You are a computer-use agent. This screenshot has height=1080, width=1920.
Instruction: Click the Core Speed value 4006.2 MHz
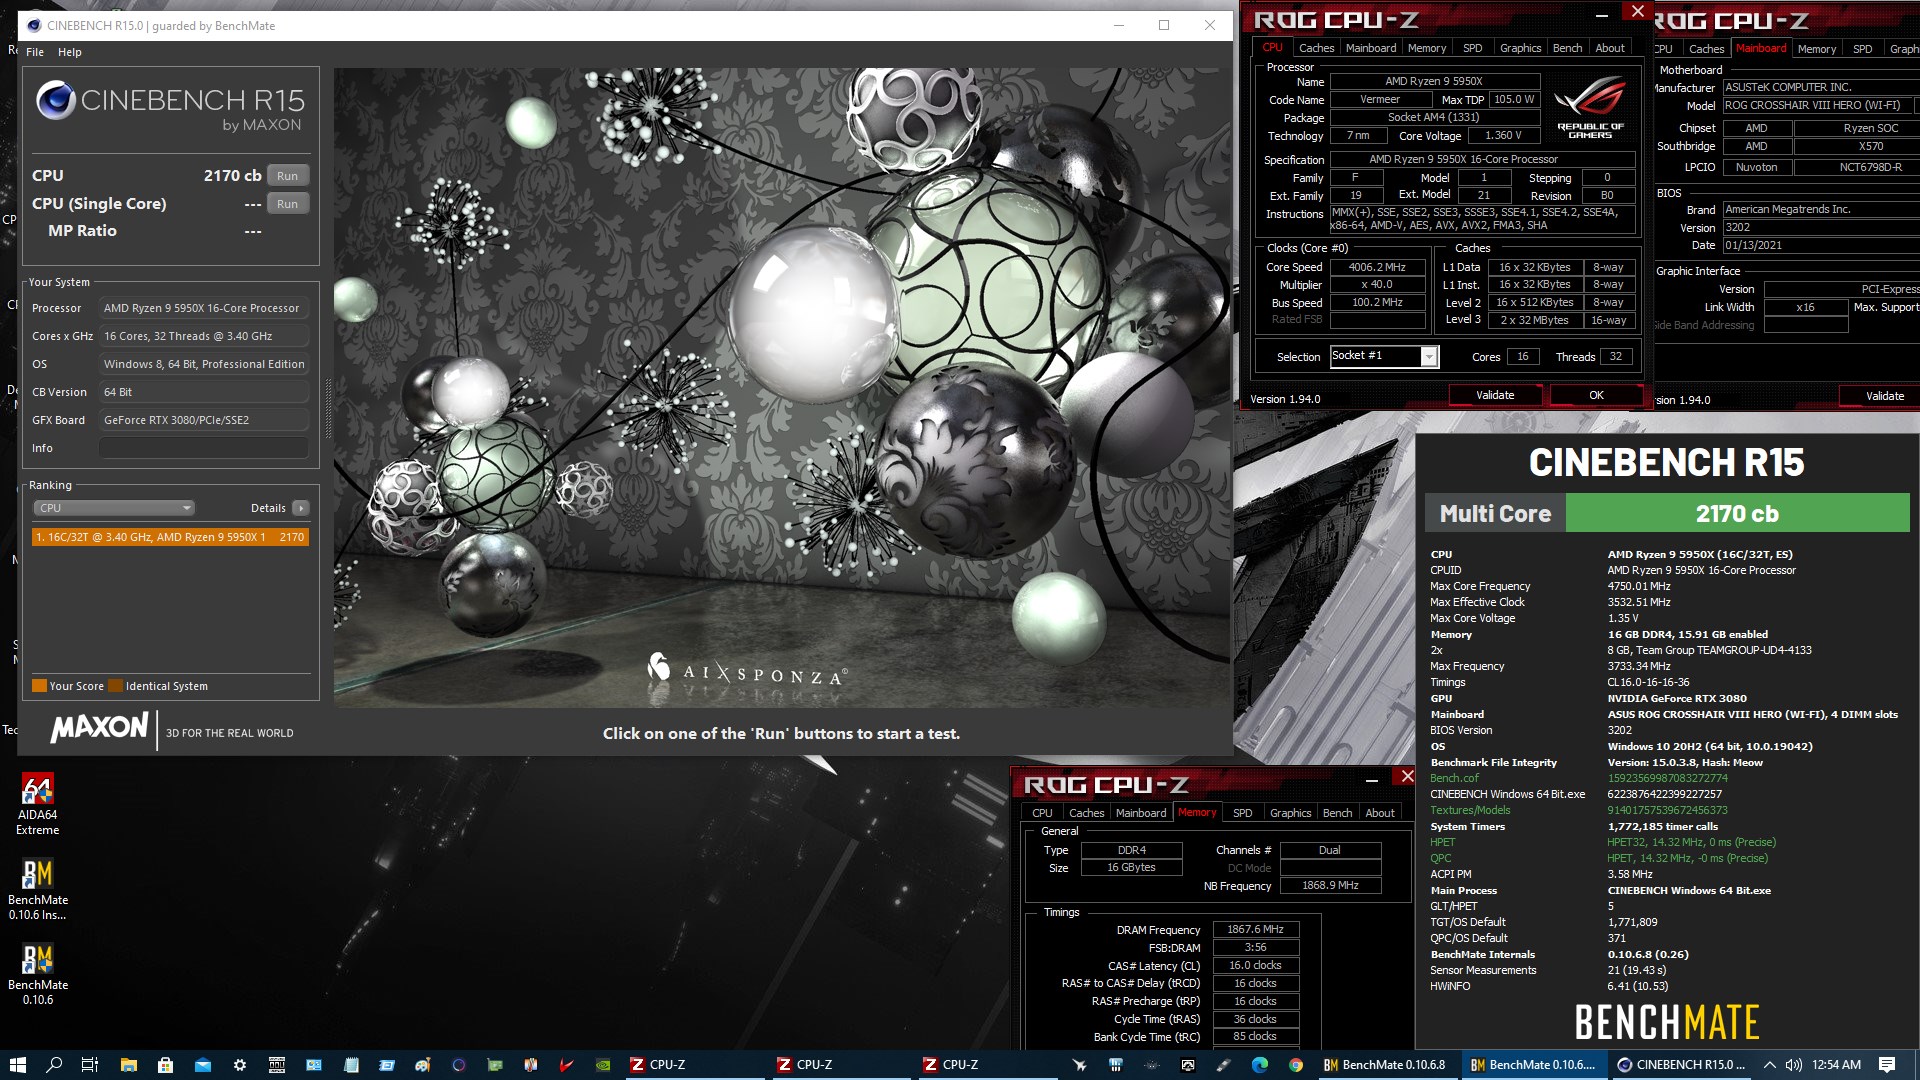point(1377,267)
